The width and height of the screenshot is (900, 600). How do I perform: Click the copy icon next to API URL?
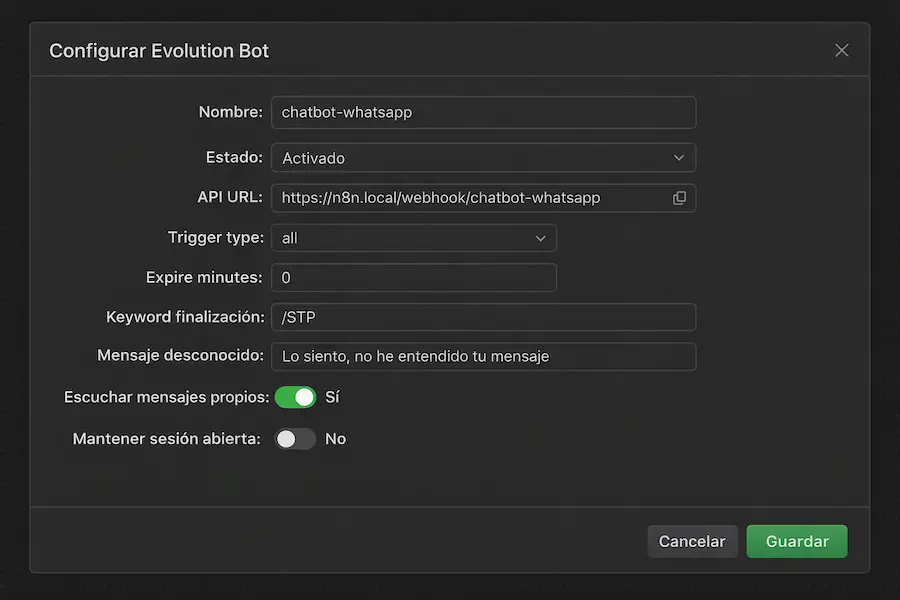point(681,197)
